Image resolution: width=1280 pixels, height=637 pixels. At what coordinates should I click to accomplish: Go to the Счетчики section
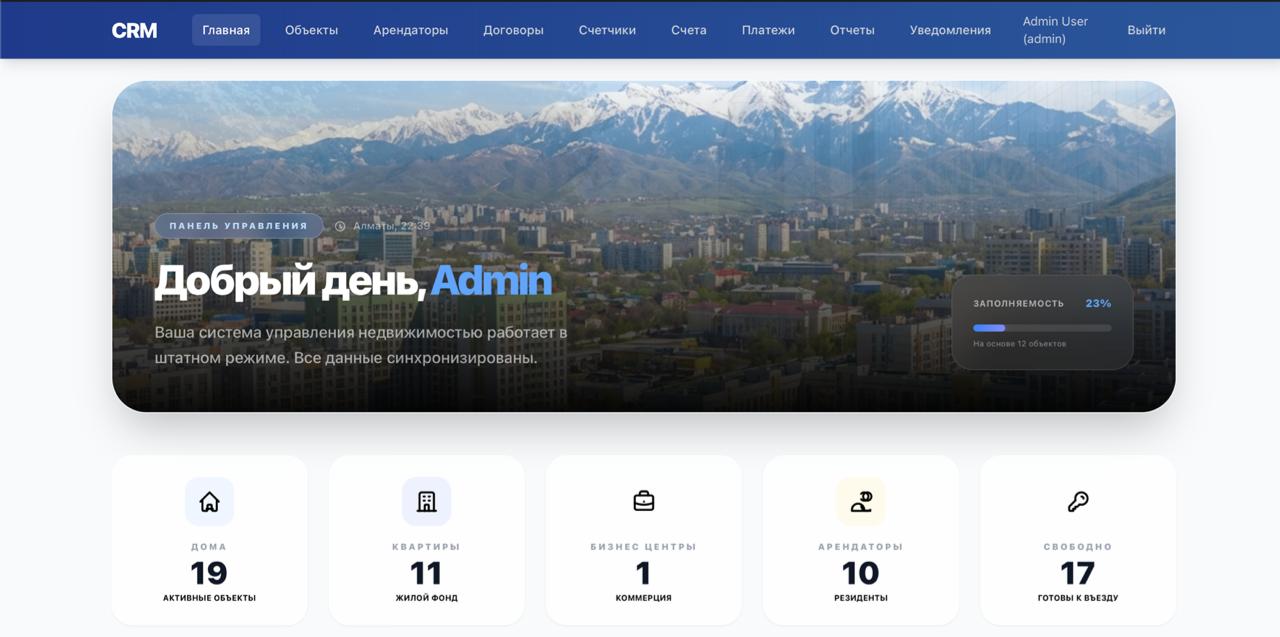[x=607, y=29]
